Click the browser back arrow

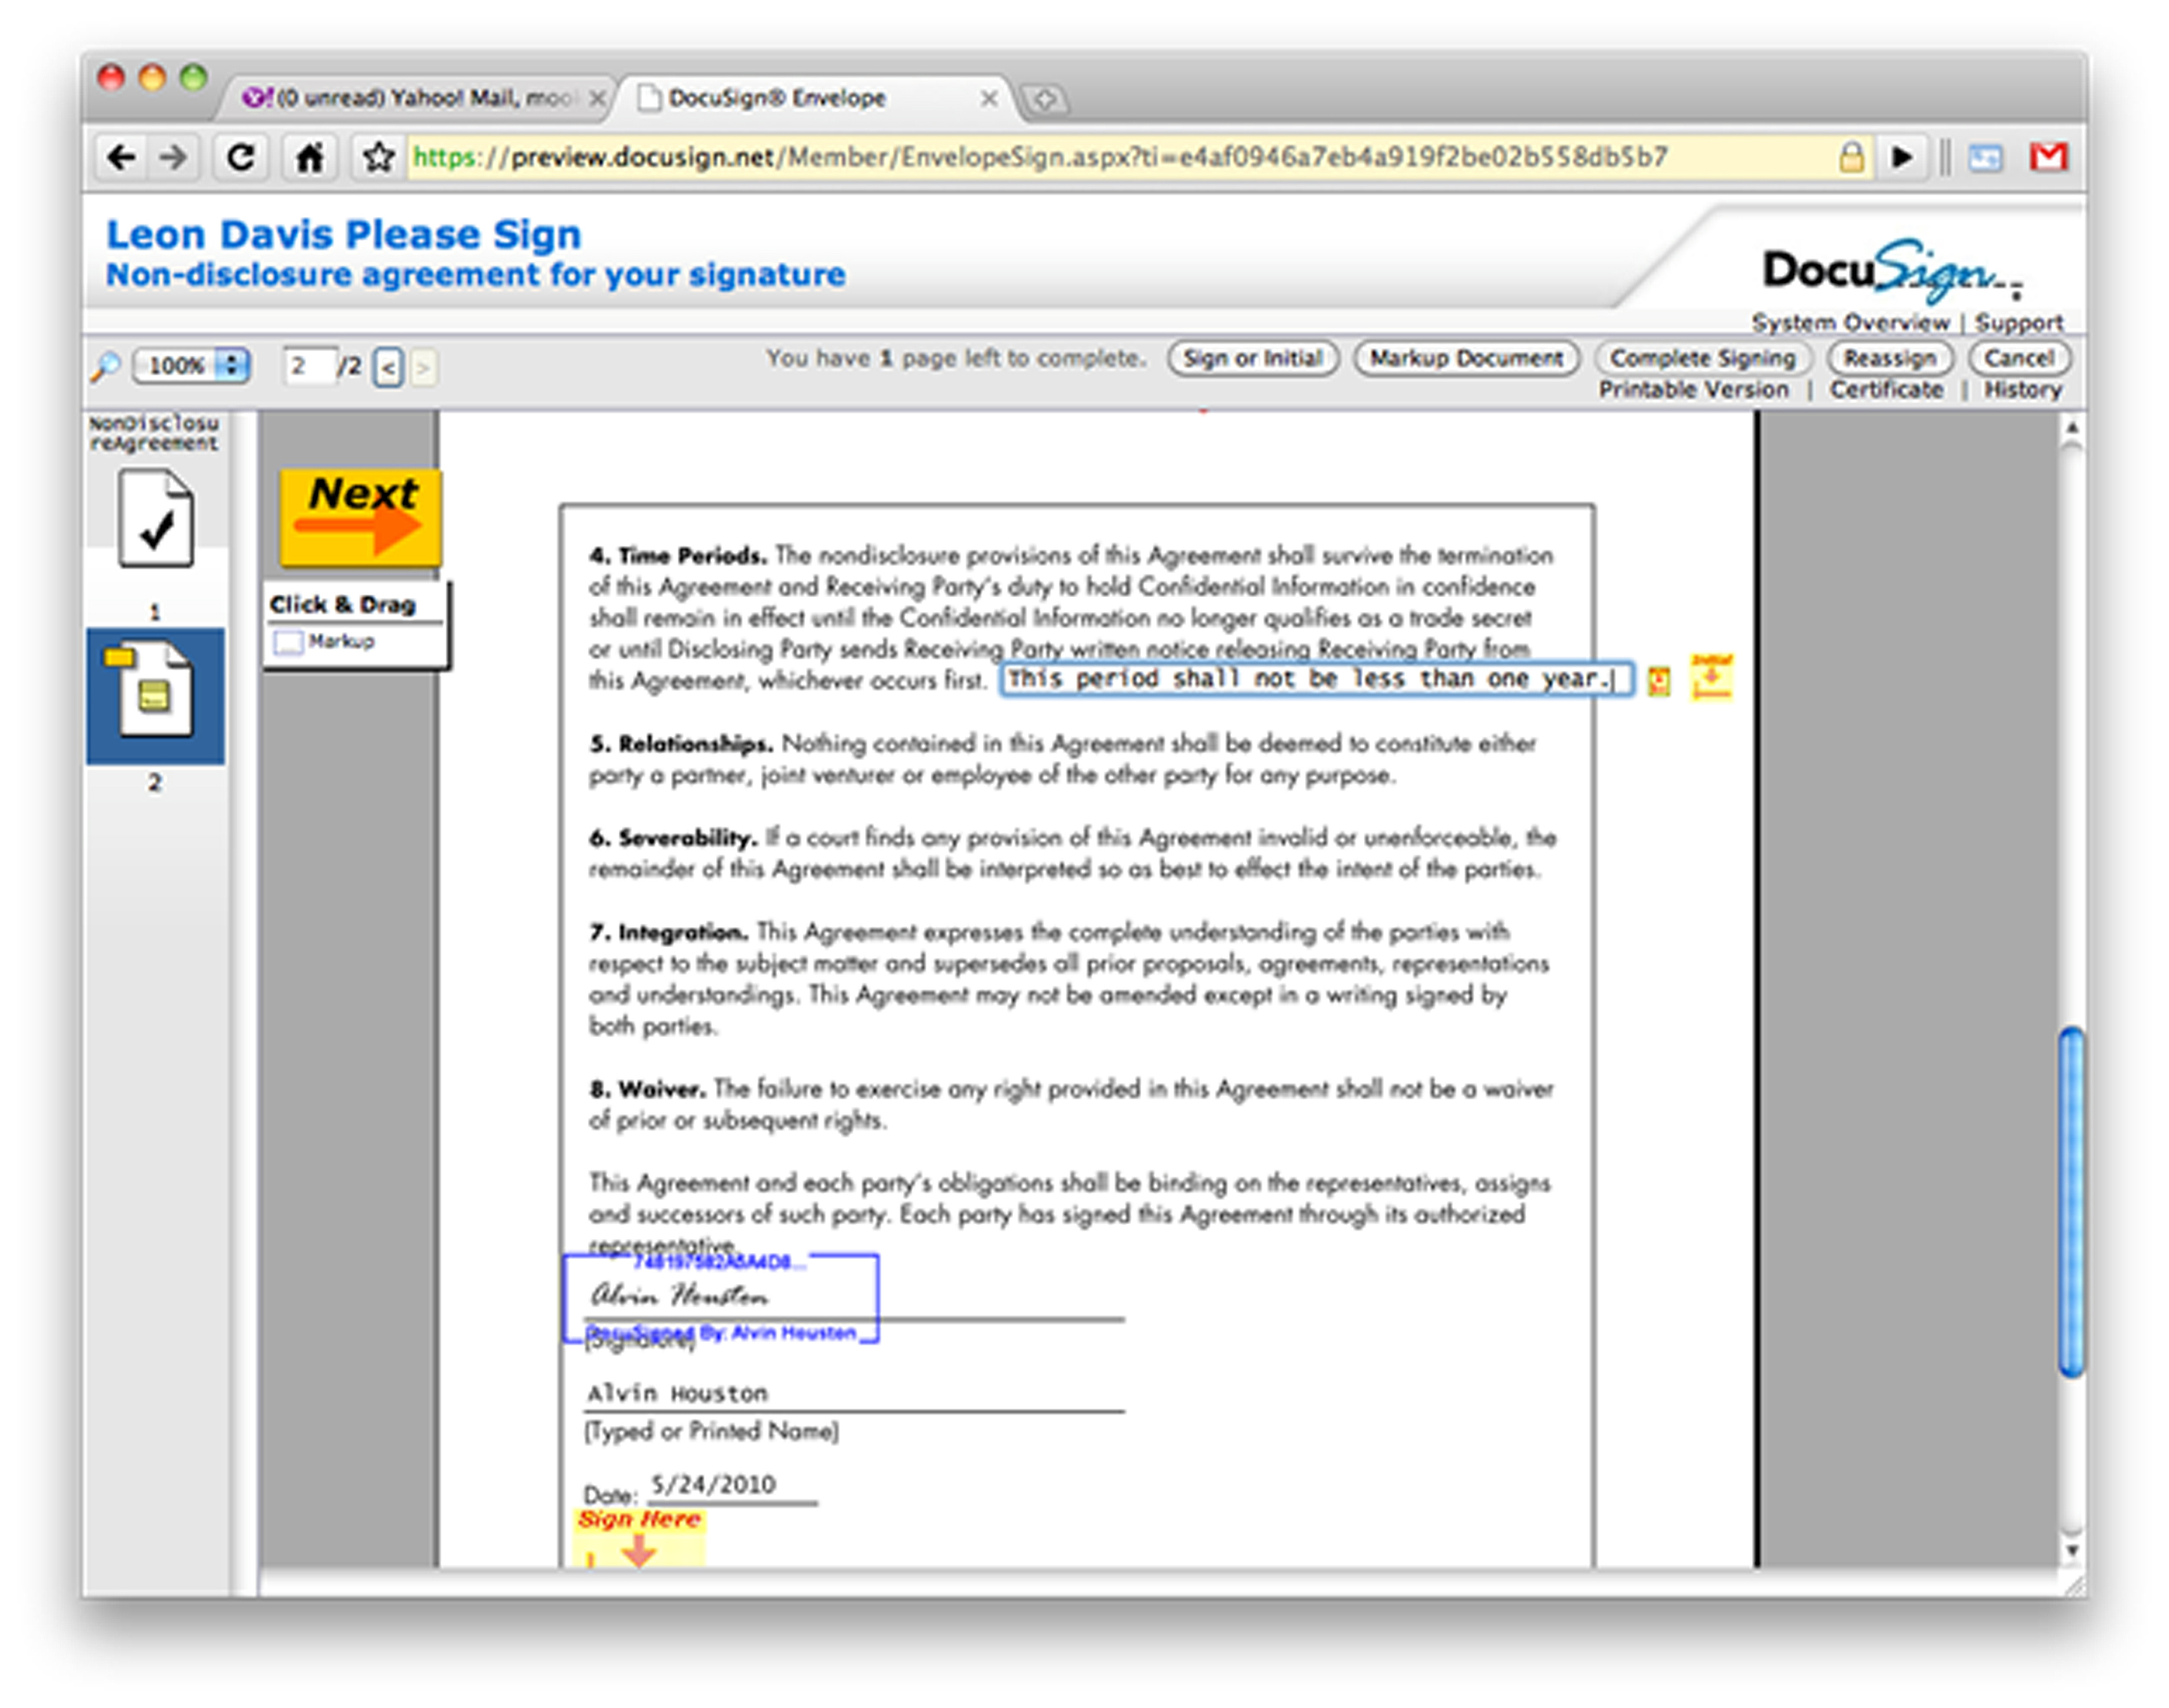pyautogui.click(x=122, y=157)
